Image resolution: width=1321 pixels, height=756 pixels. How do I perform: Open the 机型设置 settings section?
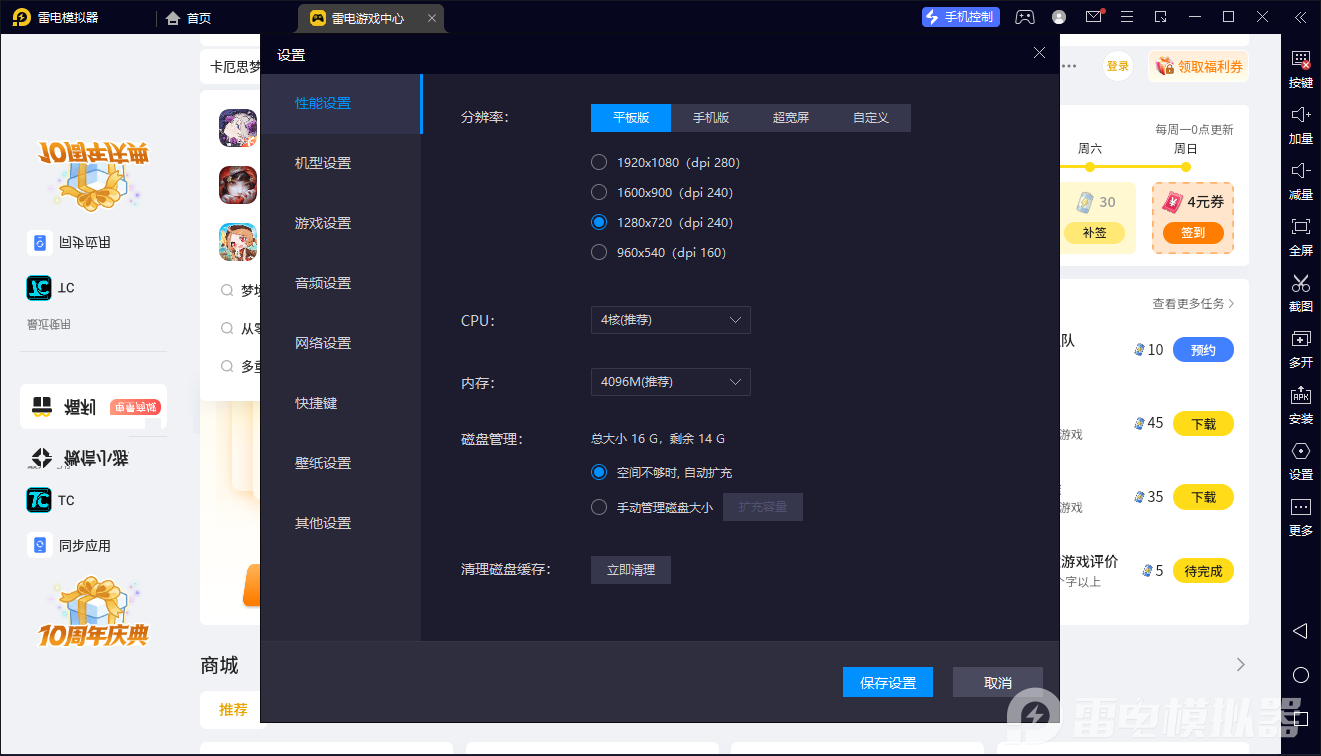(323, 163)
